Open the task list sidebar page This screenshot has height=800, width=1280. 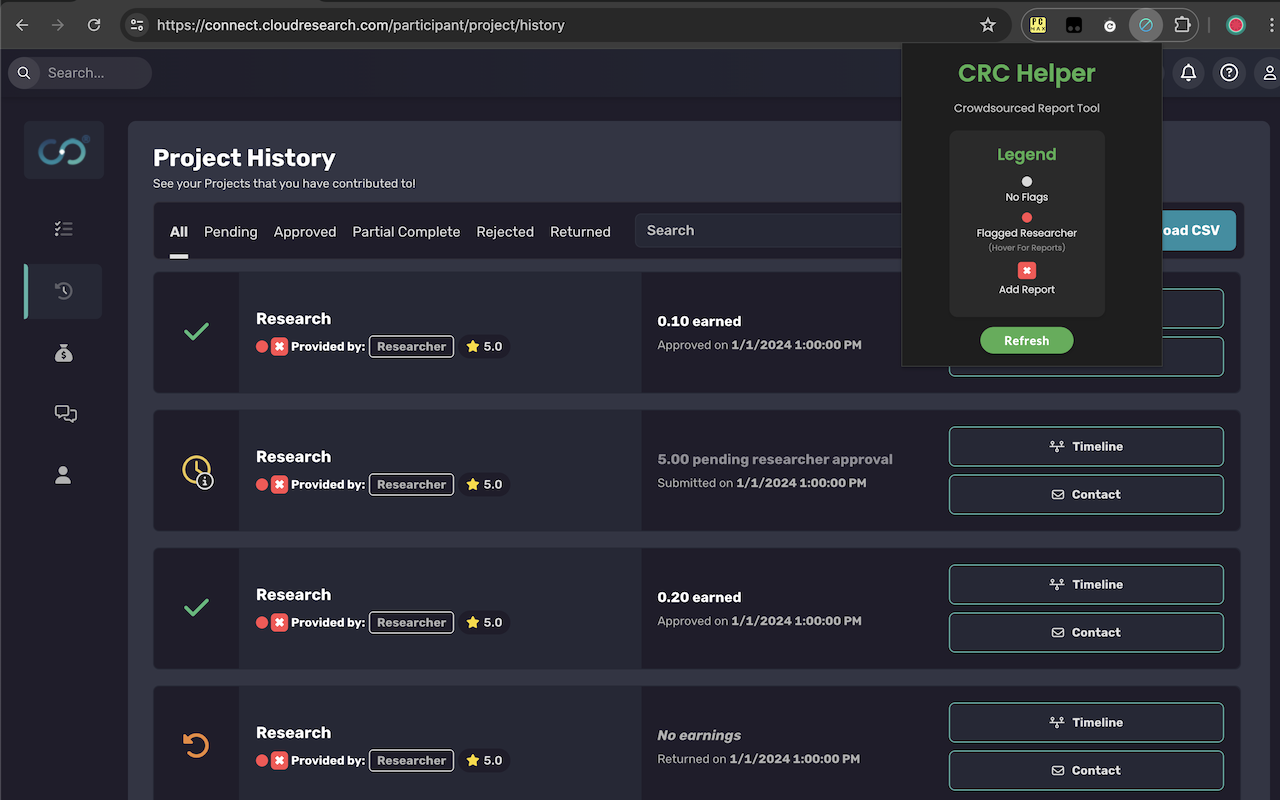point(63,228)
